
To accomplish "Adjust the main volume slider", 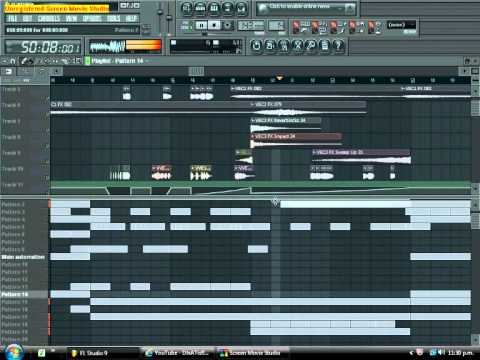I will [160, 13].
